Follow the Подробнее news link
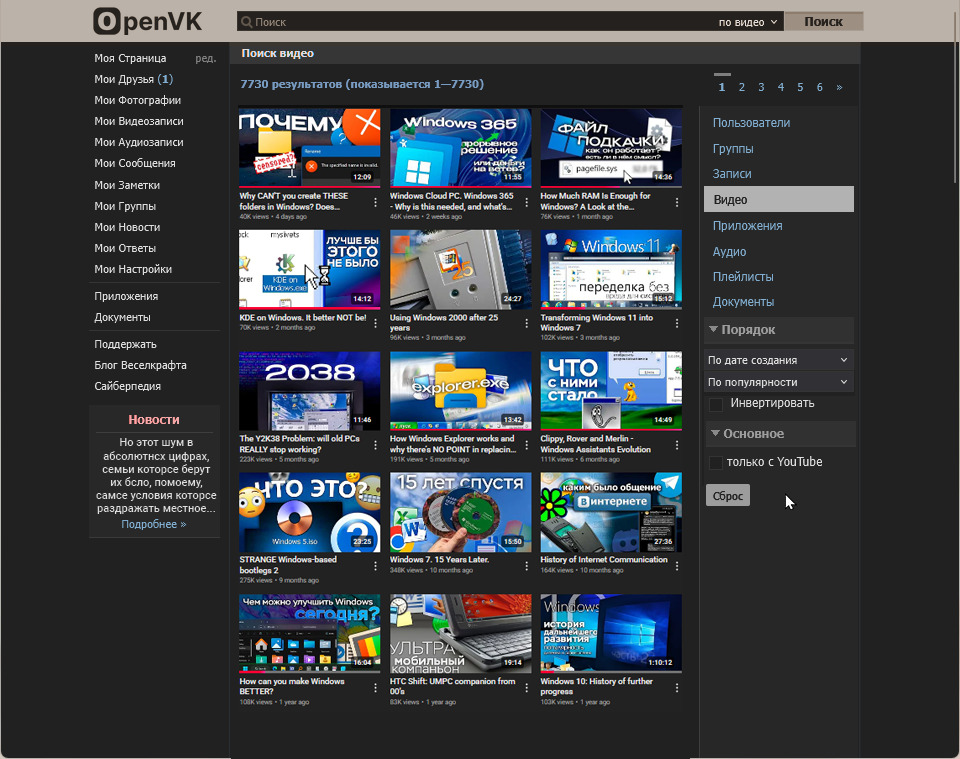960x759 pixels. pos(153,524)
